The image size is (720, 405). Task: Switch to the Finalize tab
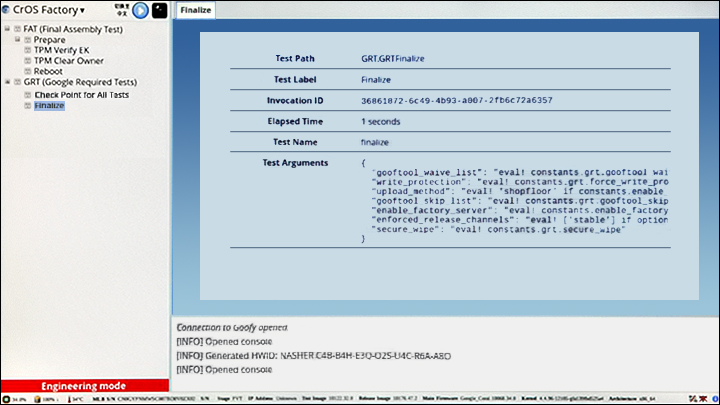[195, 10]
